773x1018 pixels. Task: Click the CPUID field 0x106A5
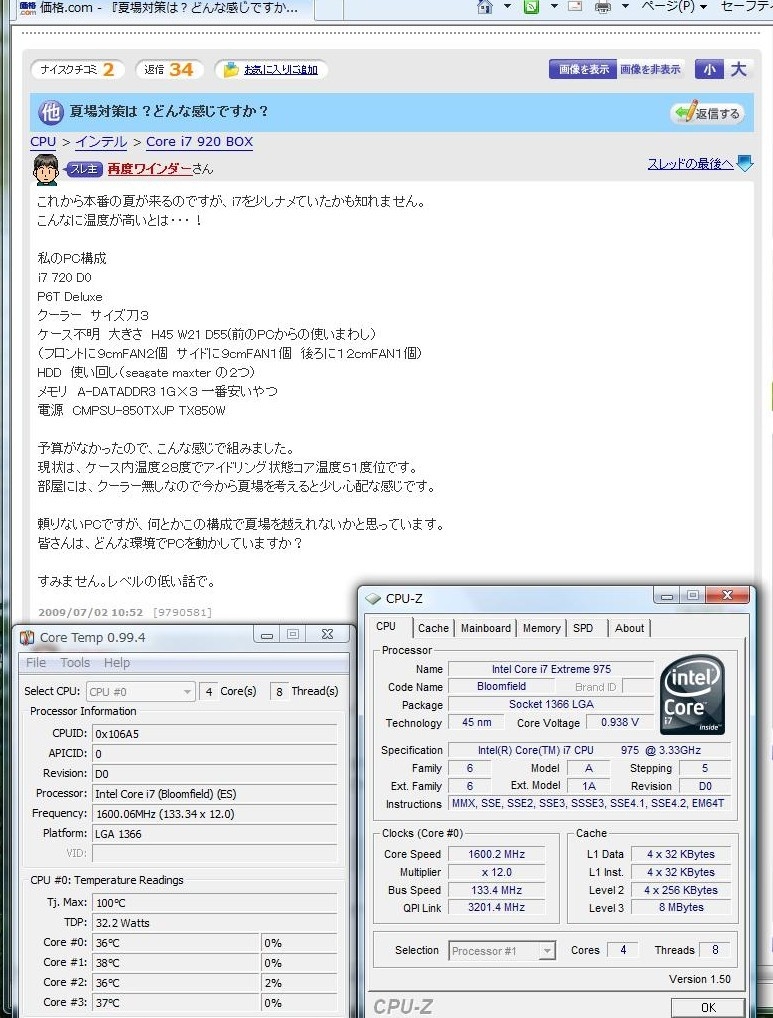[x=215, y=734]
